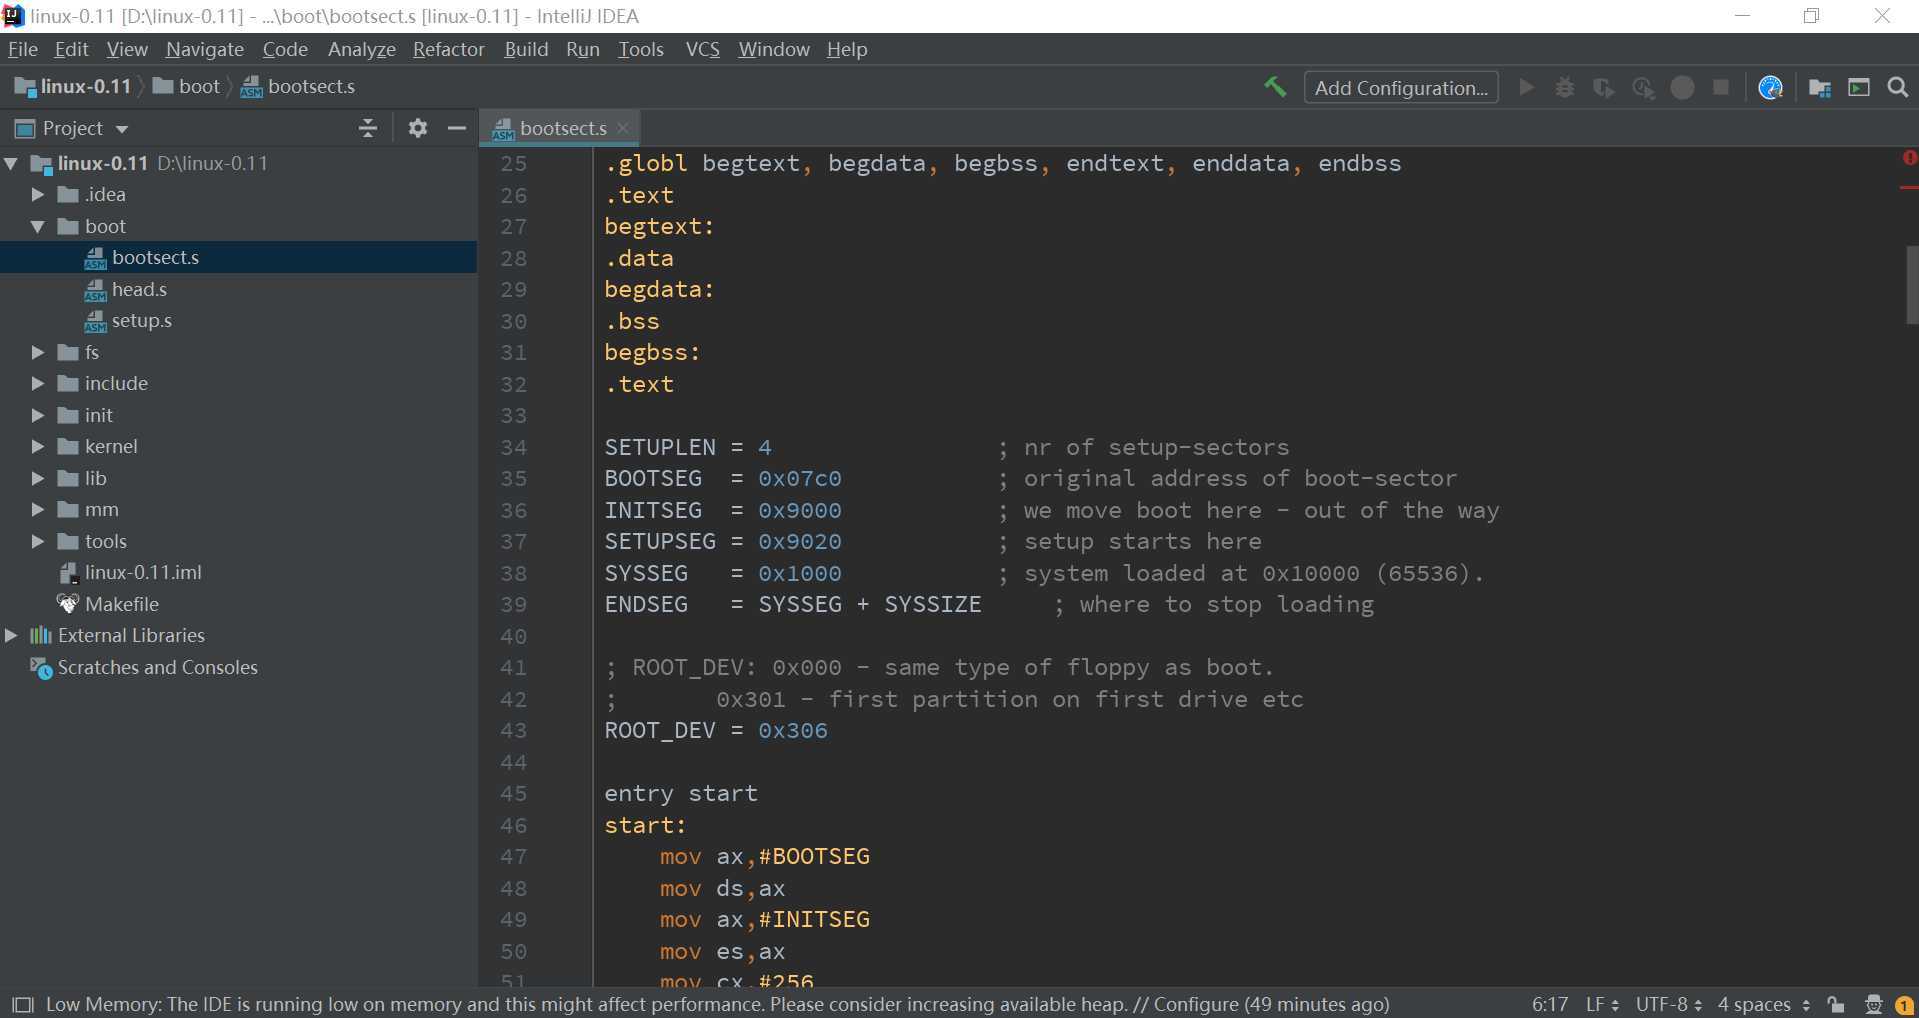Viewport: 1919px width, 1018px height.
Task: Expand the include folder
Action: point(38,383)
